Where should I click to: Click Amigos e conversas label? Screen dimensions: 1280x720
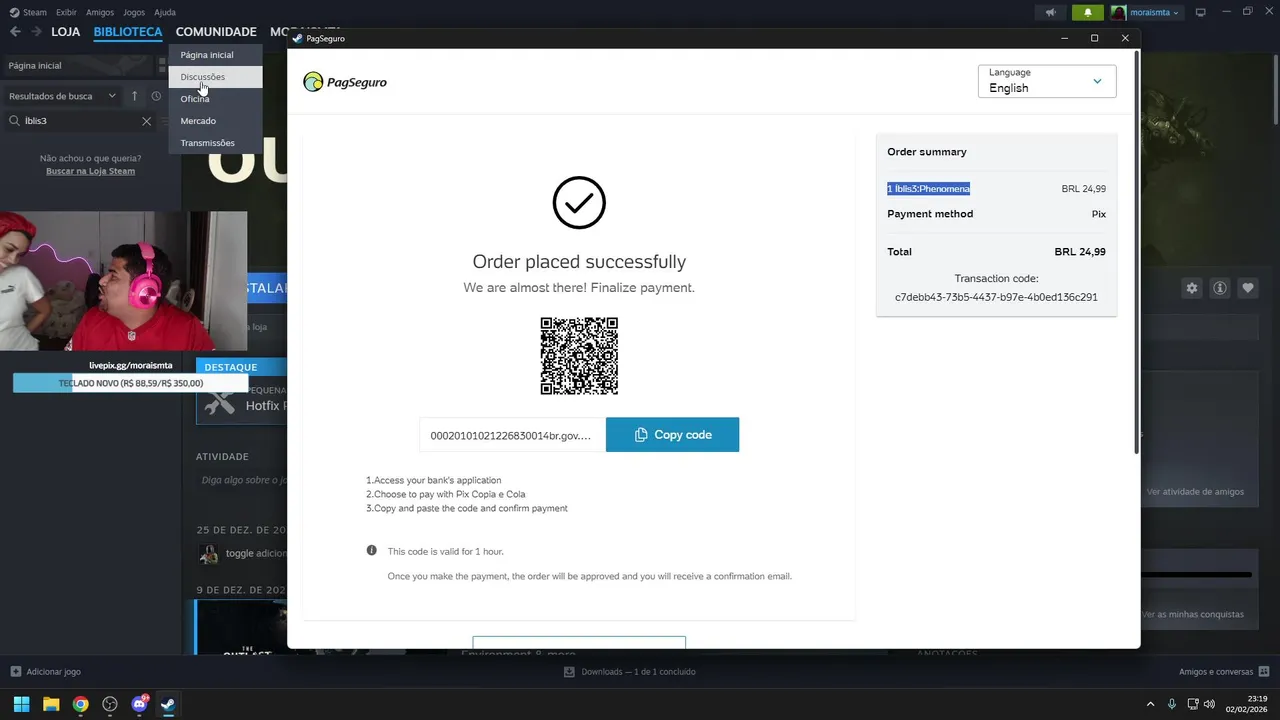click(1216, 672)
